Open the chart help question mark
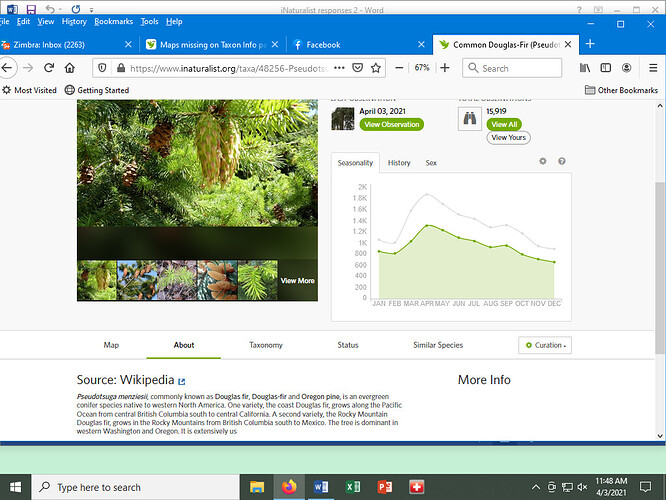 [562, 161]
